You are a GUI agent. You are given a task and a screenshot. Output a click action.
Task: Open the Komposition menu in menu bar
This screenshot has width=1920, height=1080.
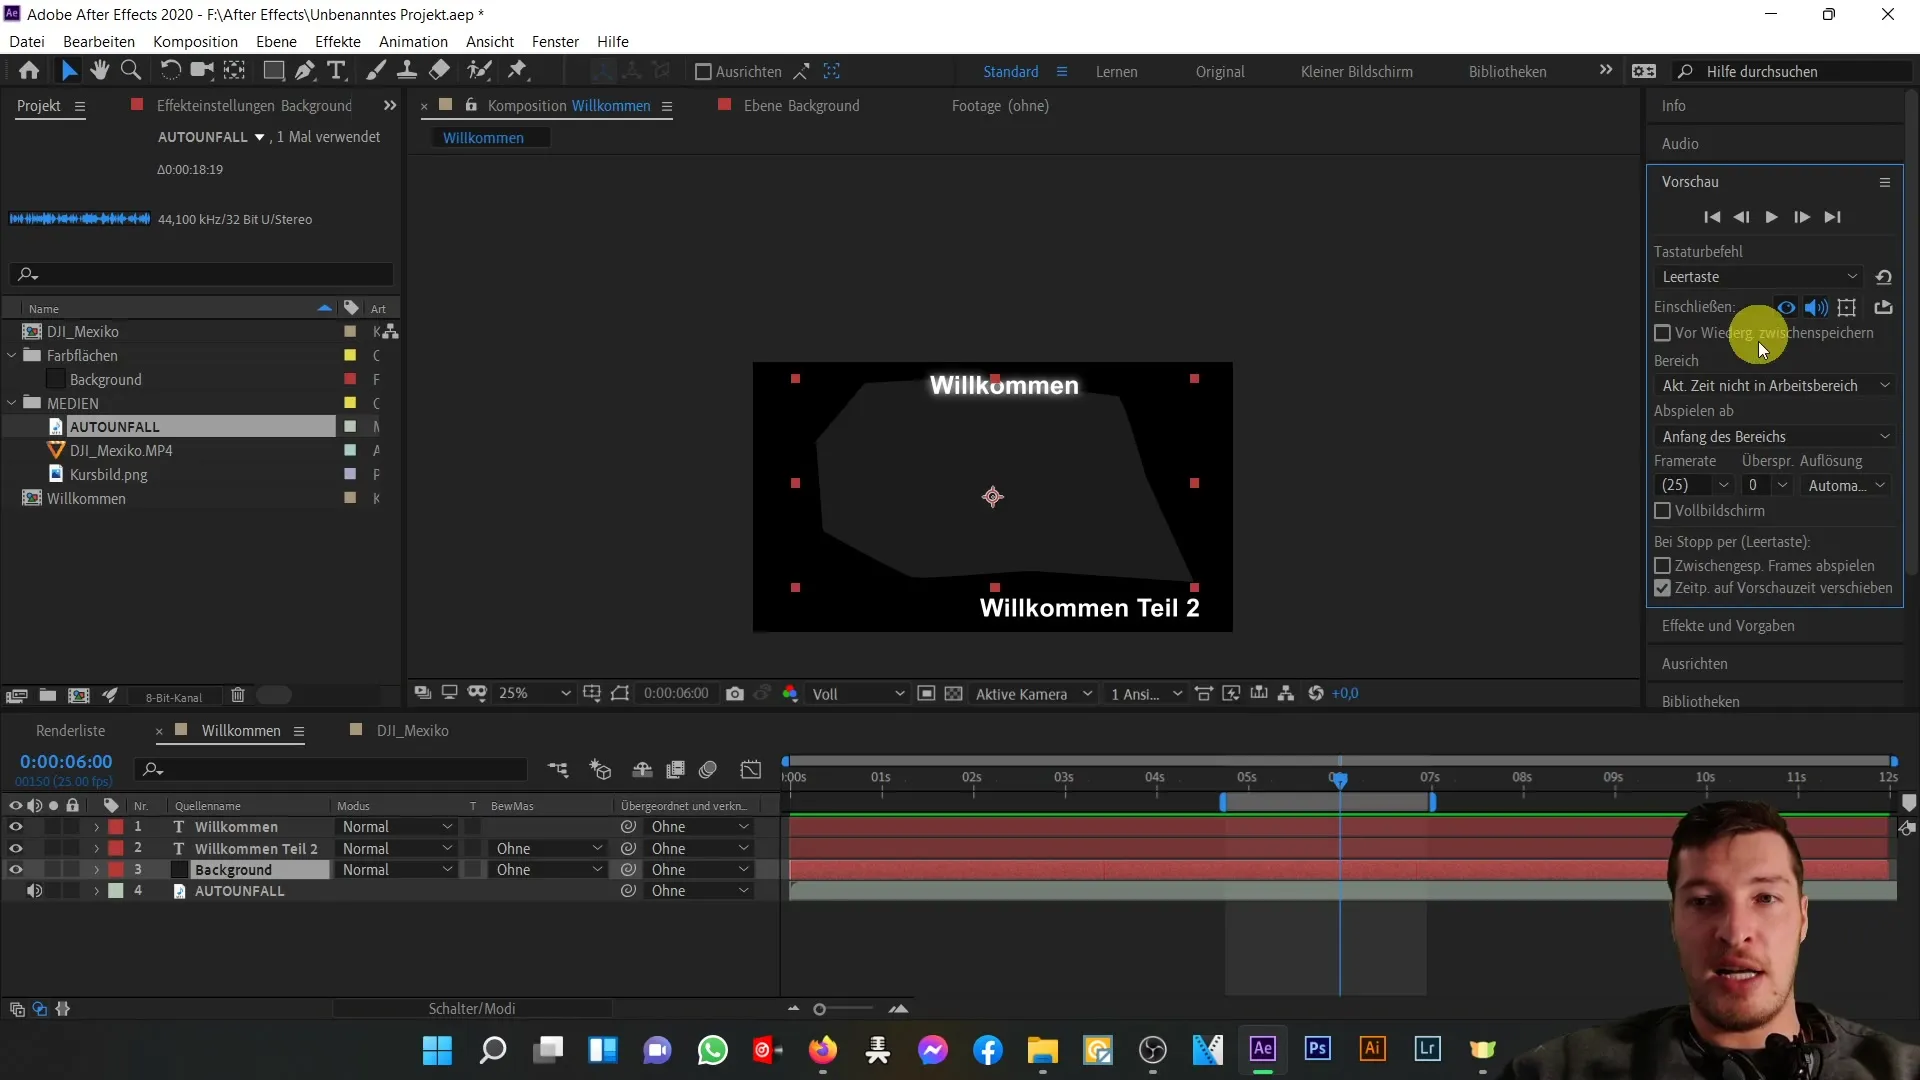click(195, 41)
